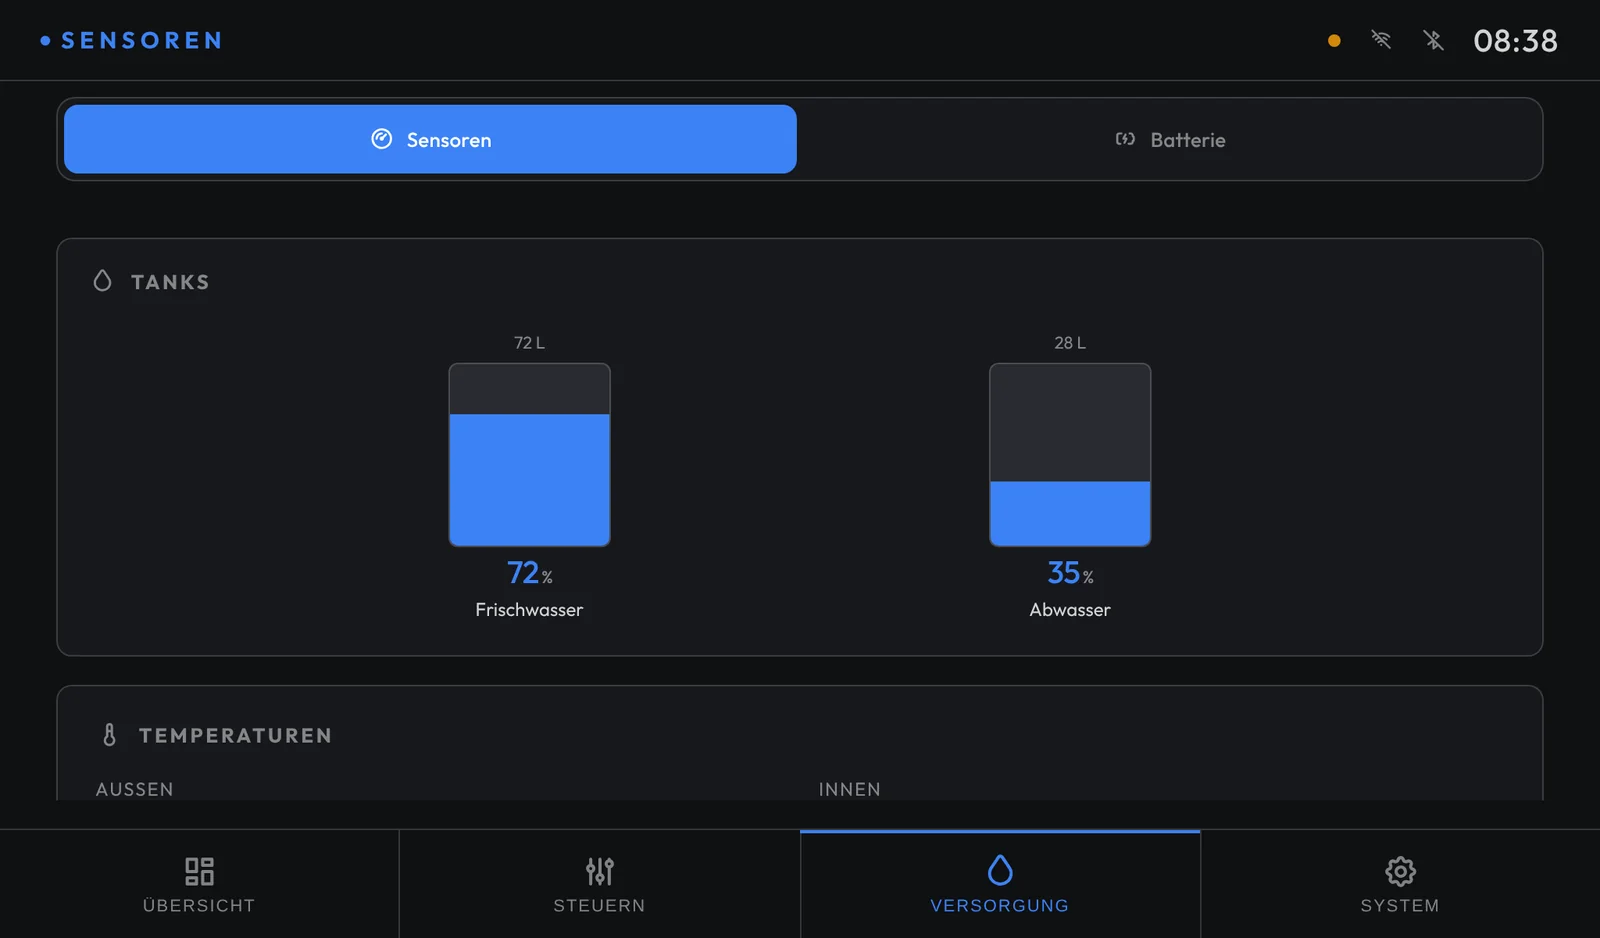1600x938 pixels.
Task: Click the TEMPERATUREN section heading
Action: pyautogui.click(x=235, y=736)
